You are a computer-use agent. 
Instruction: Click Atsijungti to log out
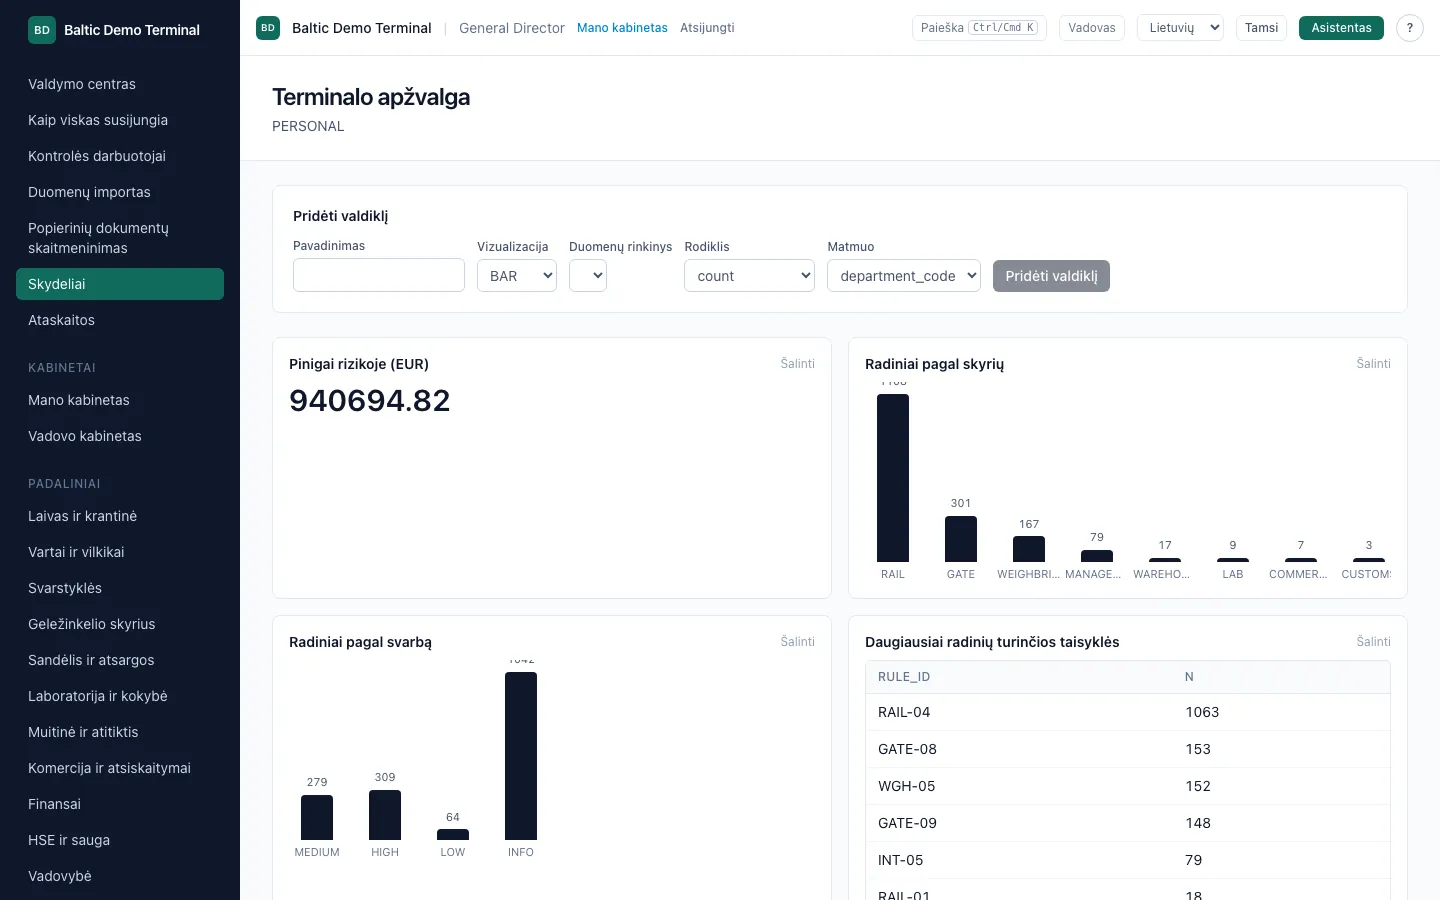point(707,28)
